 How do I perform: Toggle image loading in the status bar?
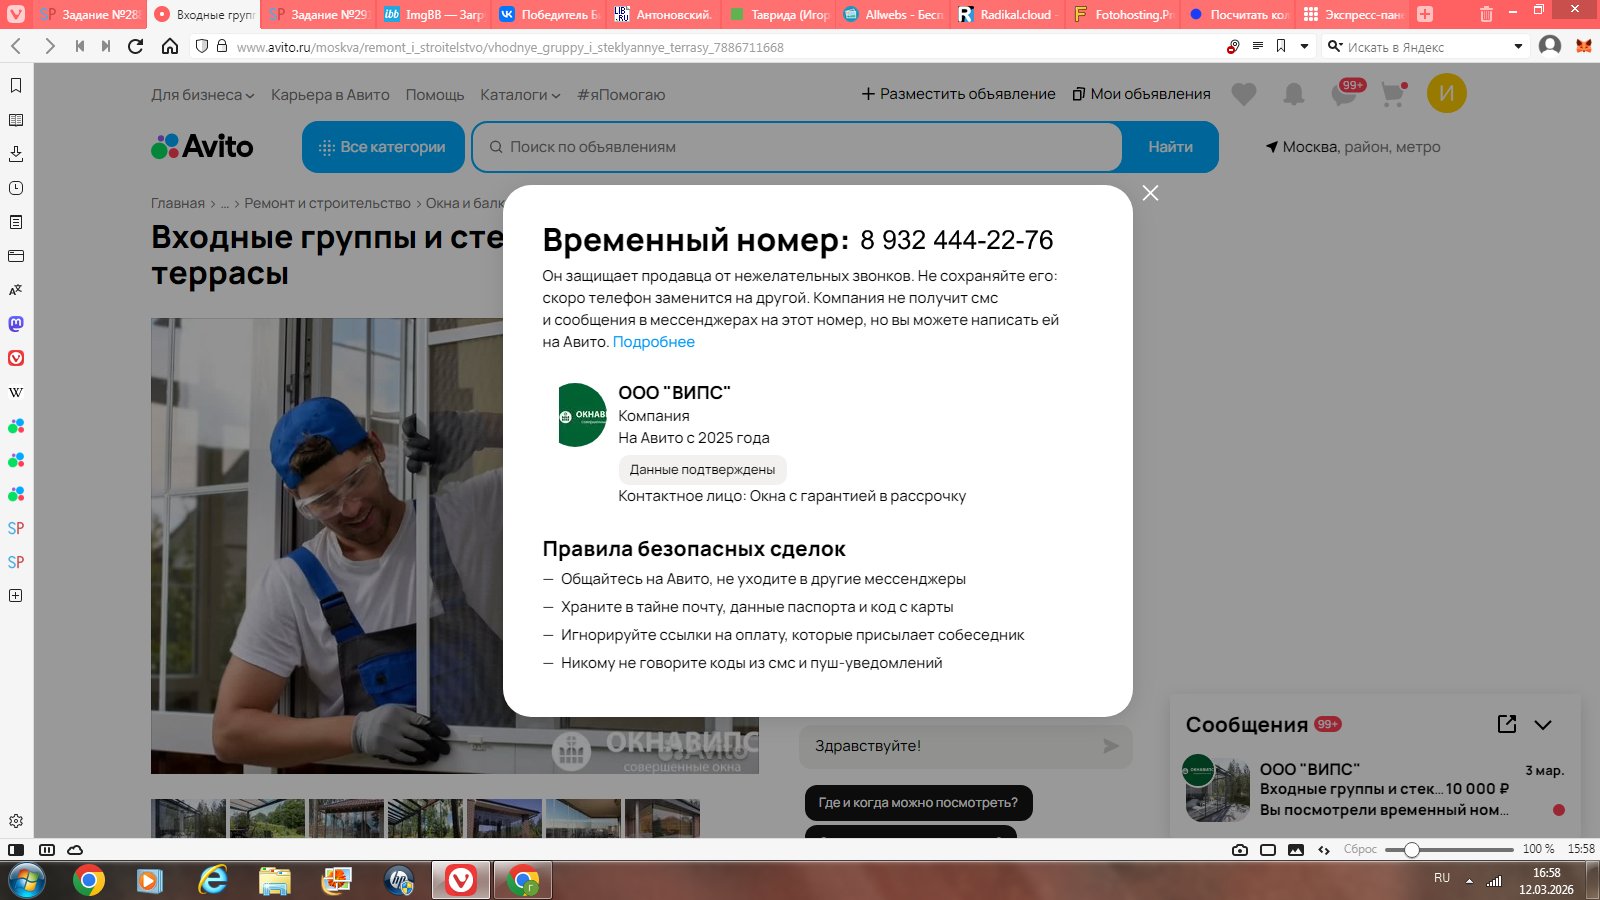1296,850
